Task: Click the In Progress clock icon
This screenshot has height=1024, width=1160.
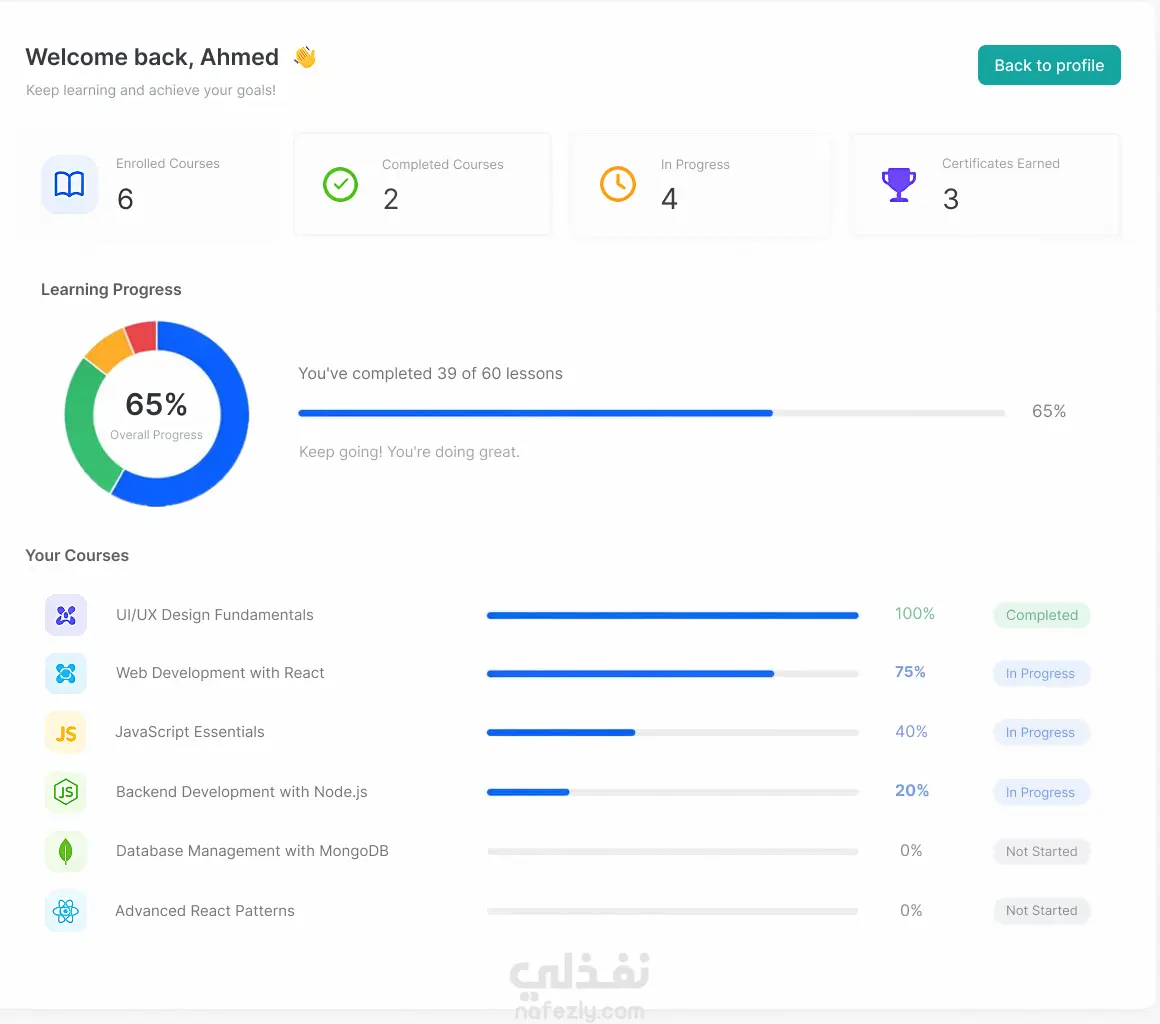Action: point(618,183)
